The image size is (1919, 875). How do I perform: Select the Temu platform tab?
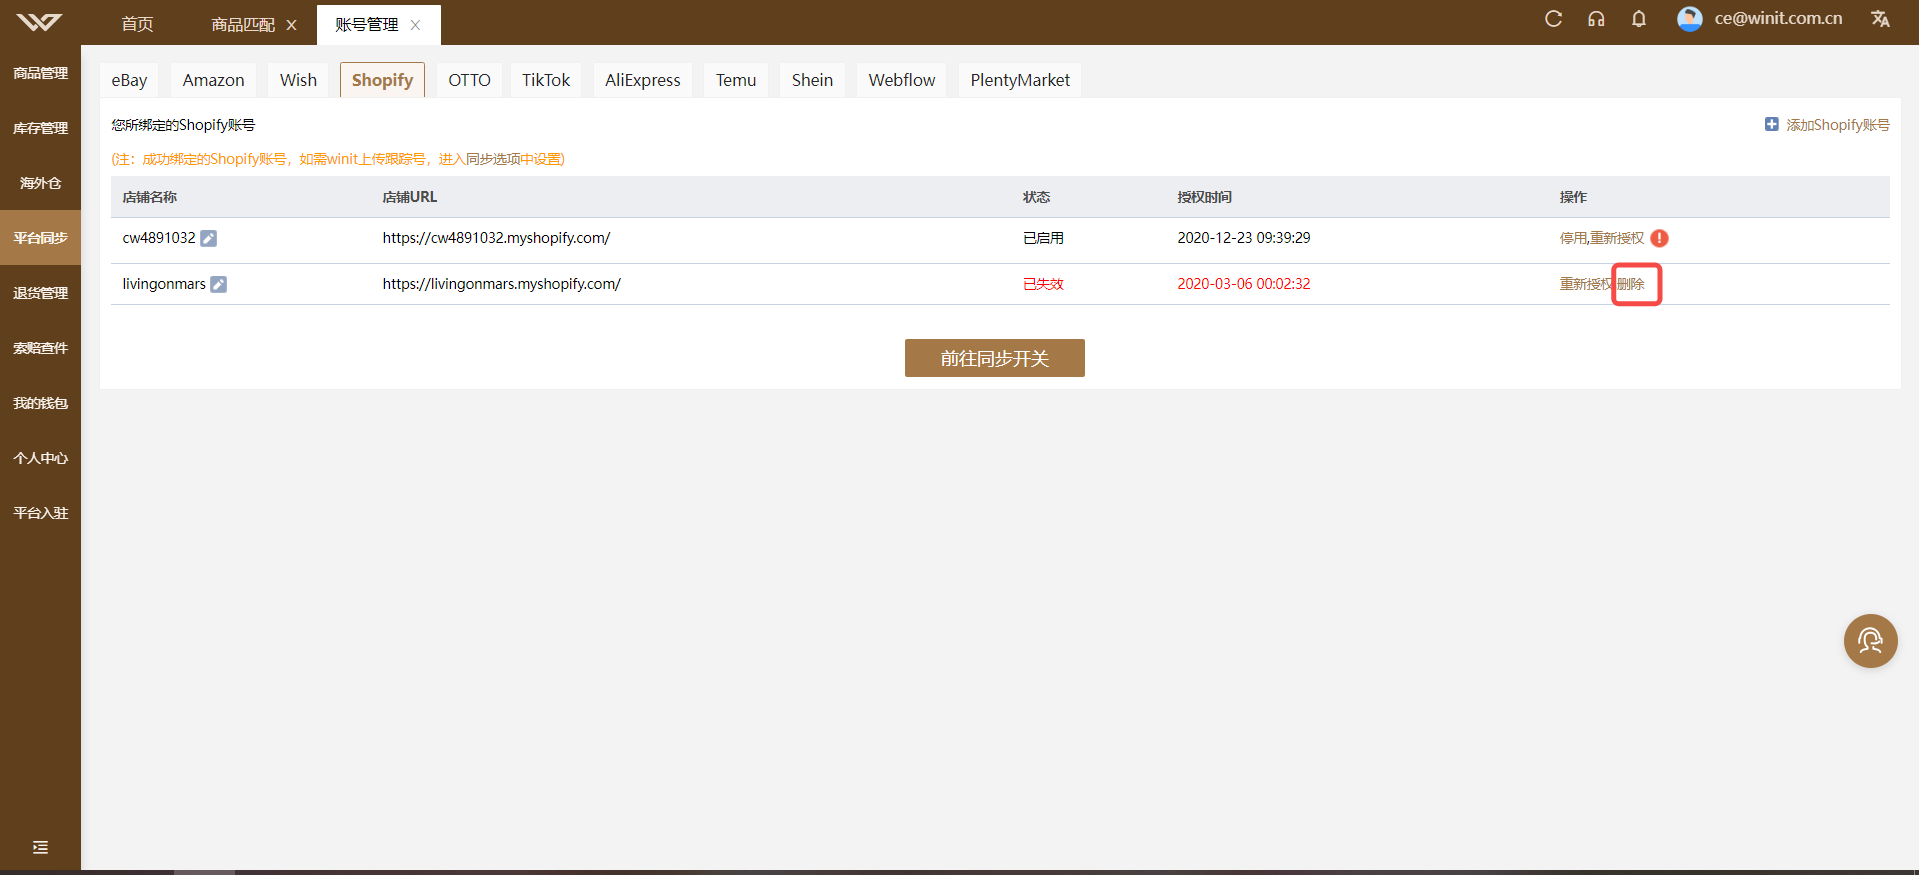pyautogui.click(x=736, y=80)
